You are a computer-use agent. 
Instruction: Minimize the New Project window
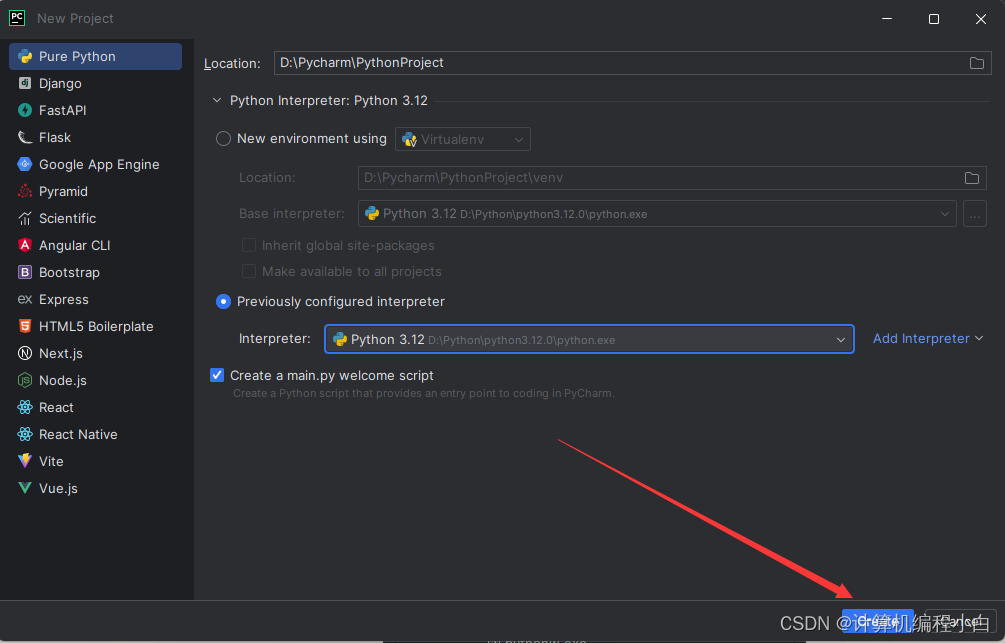[887, 19]
